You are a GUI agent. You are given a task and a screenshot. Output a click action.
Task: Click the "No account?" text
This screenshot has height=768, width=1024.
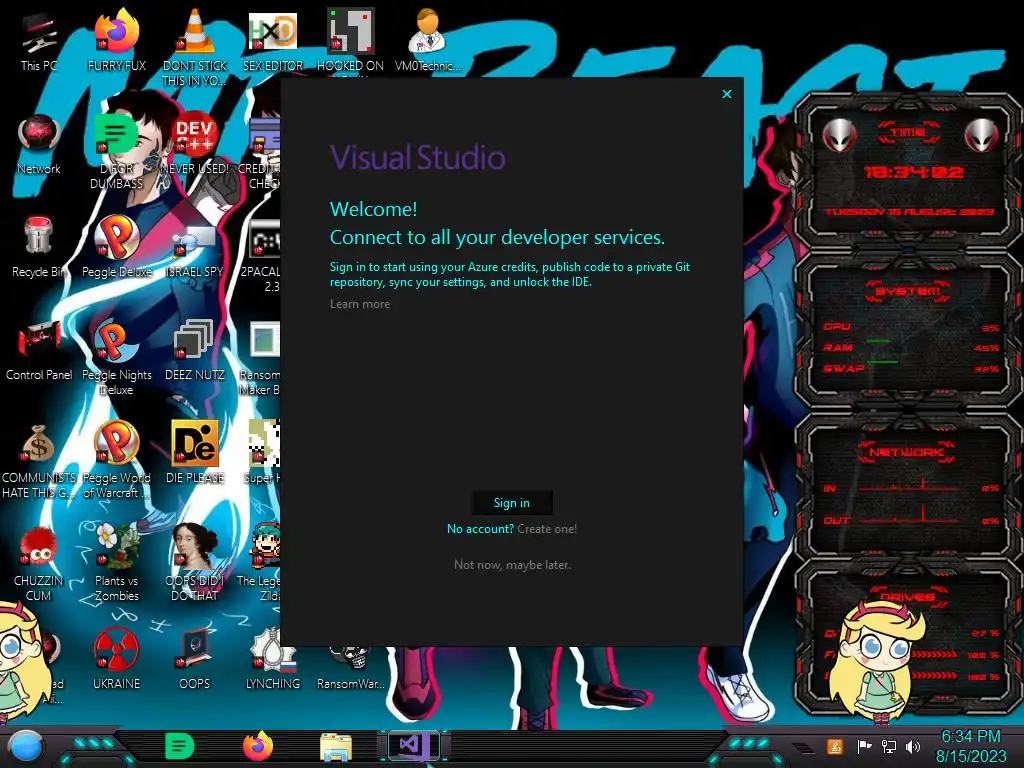tap(481, 529)
